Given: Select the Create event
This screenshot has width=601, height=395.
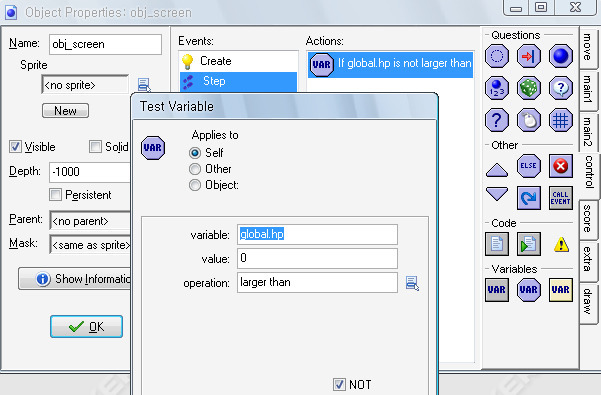Looking at the screenshot, I should pos(238,61).
